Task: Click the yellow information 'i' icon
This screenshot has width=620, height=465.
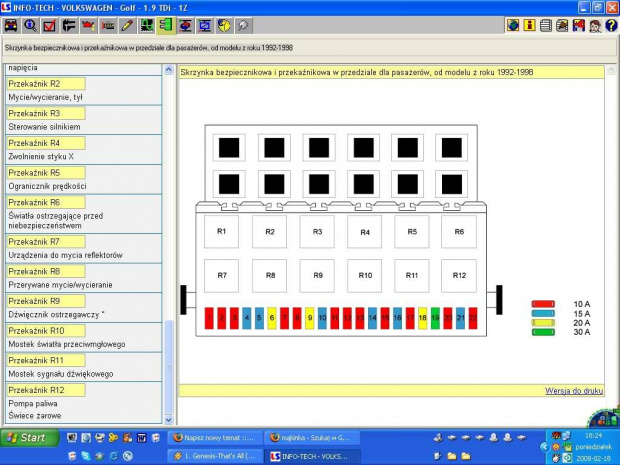Action: click(x=529, y=26)
